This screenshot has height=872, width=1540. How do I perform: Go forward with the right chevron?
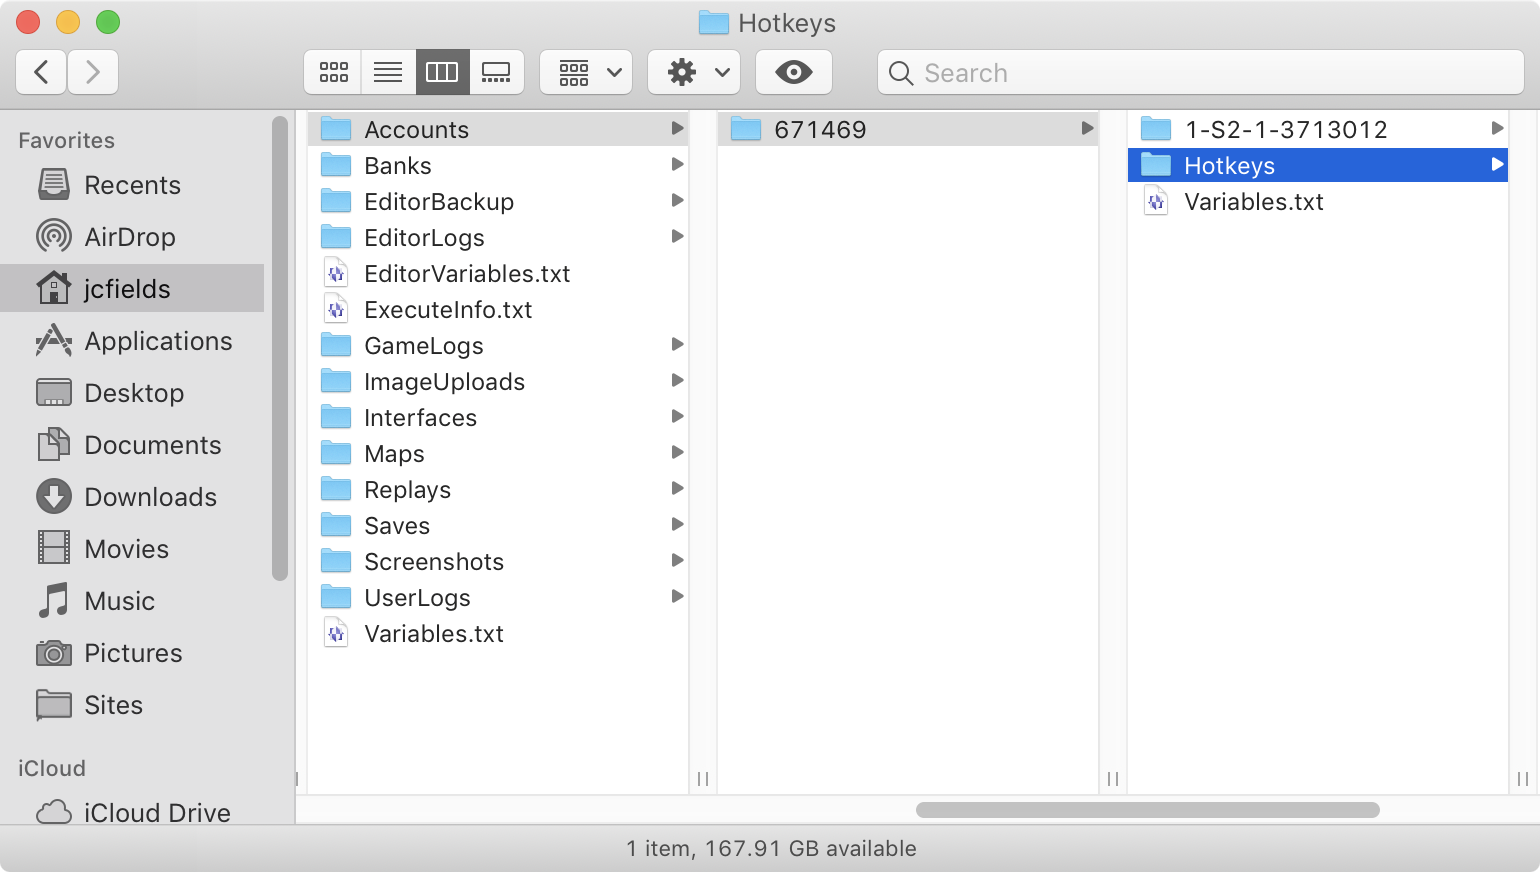click(x=93, y=72)
